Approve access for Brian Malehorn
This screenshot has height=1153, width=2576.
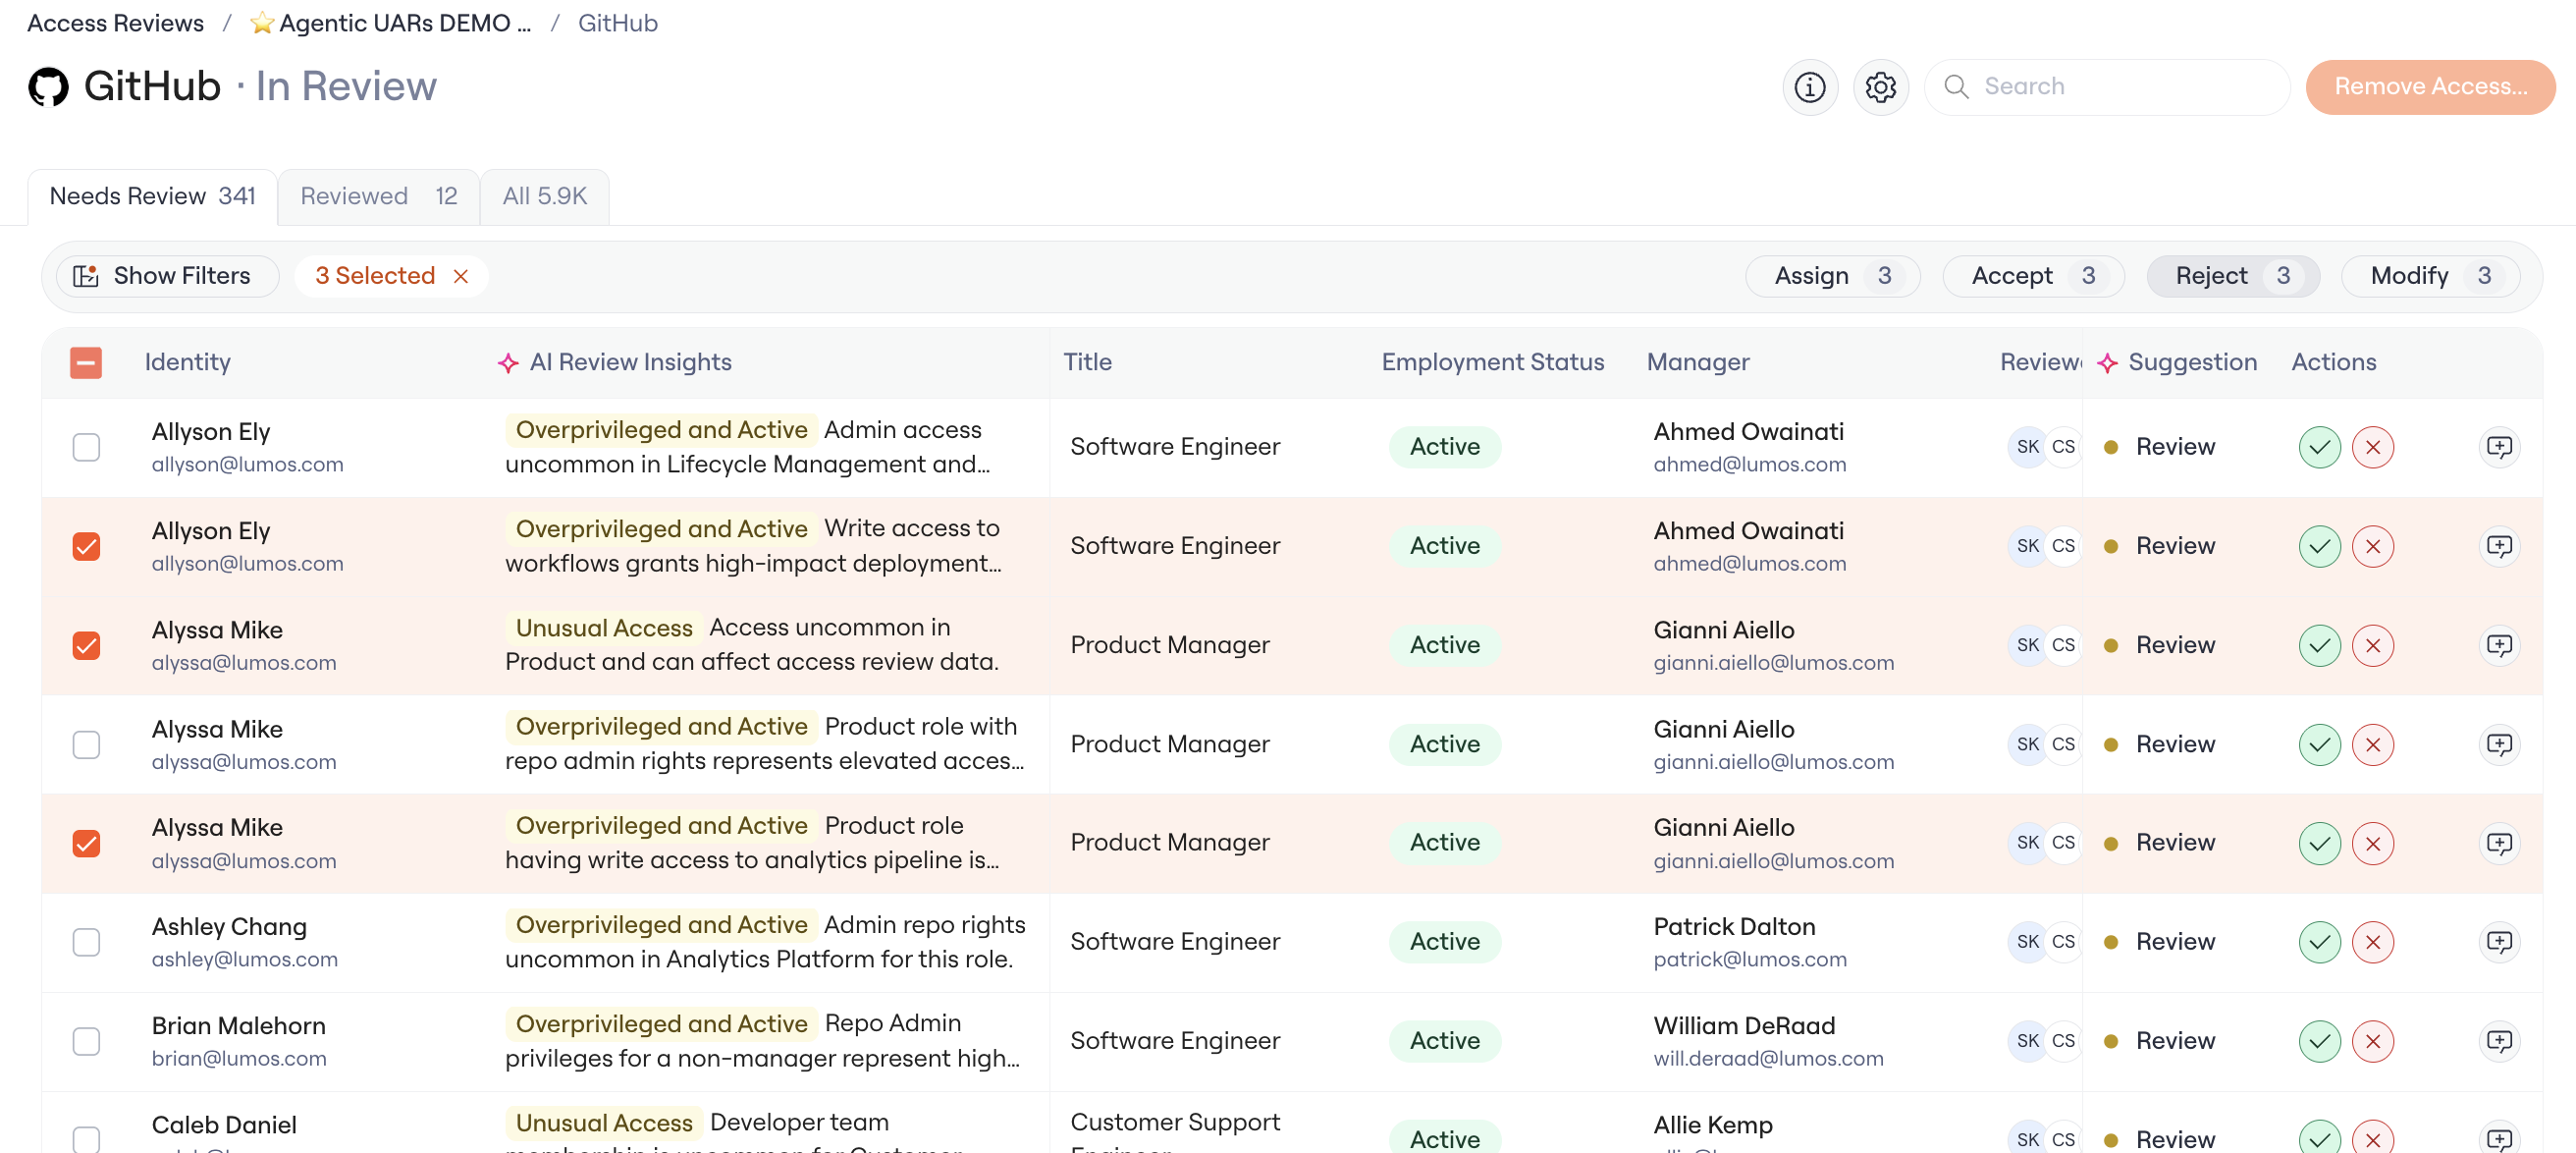point(2319,1041)
